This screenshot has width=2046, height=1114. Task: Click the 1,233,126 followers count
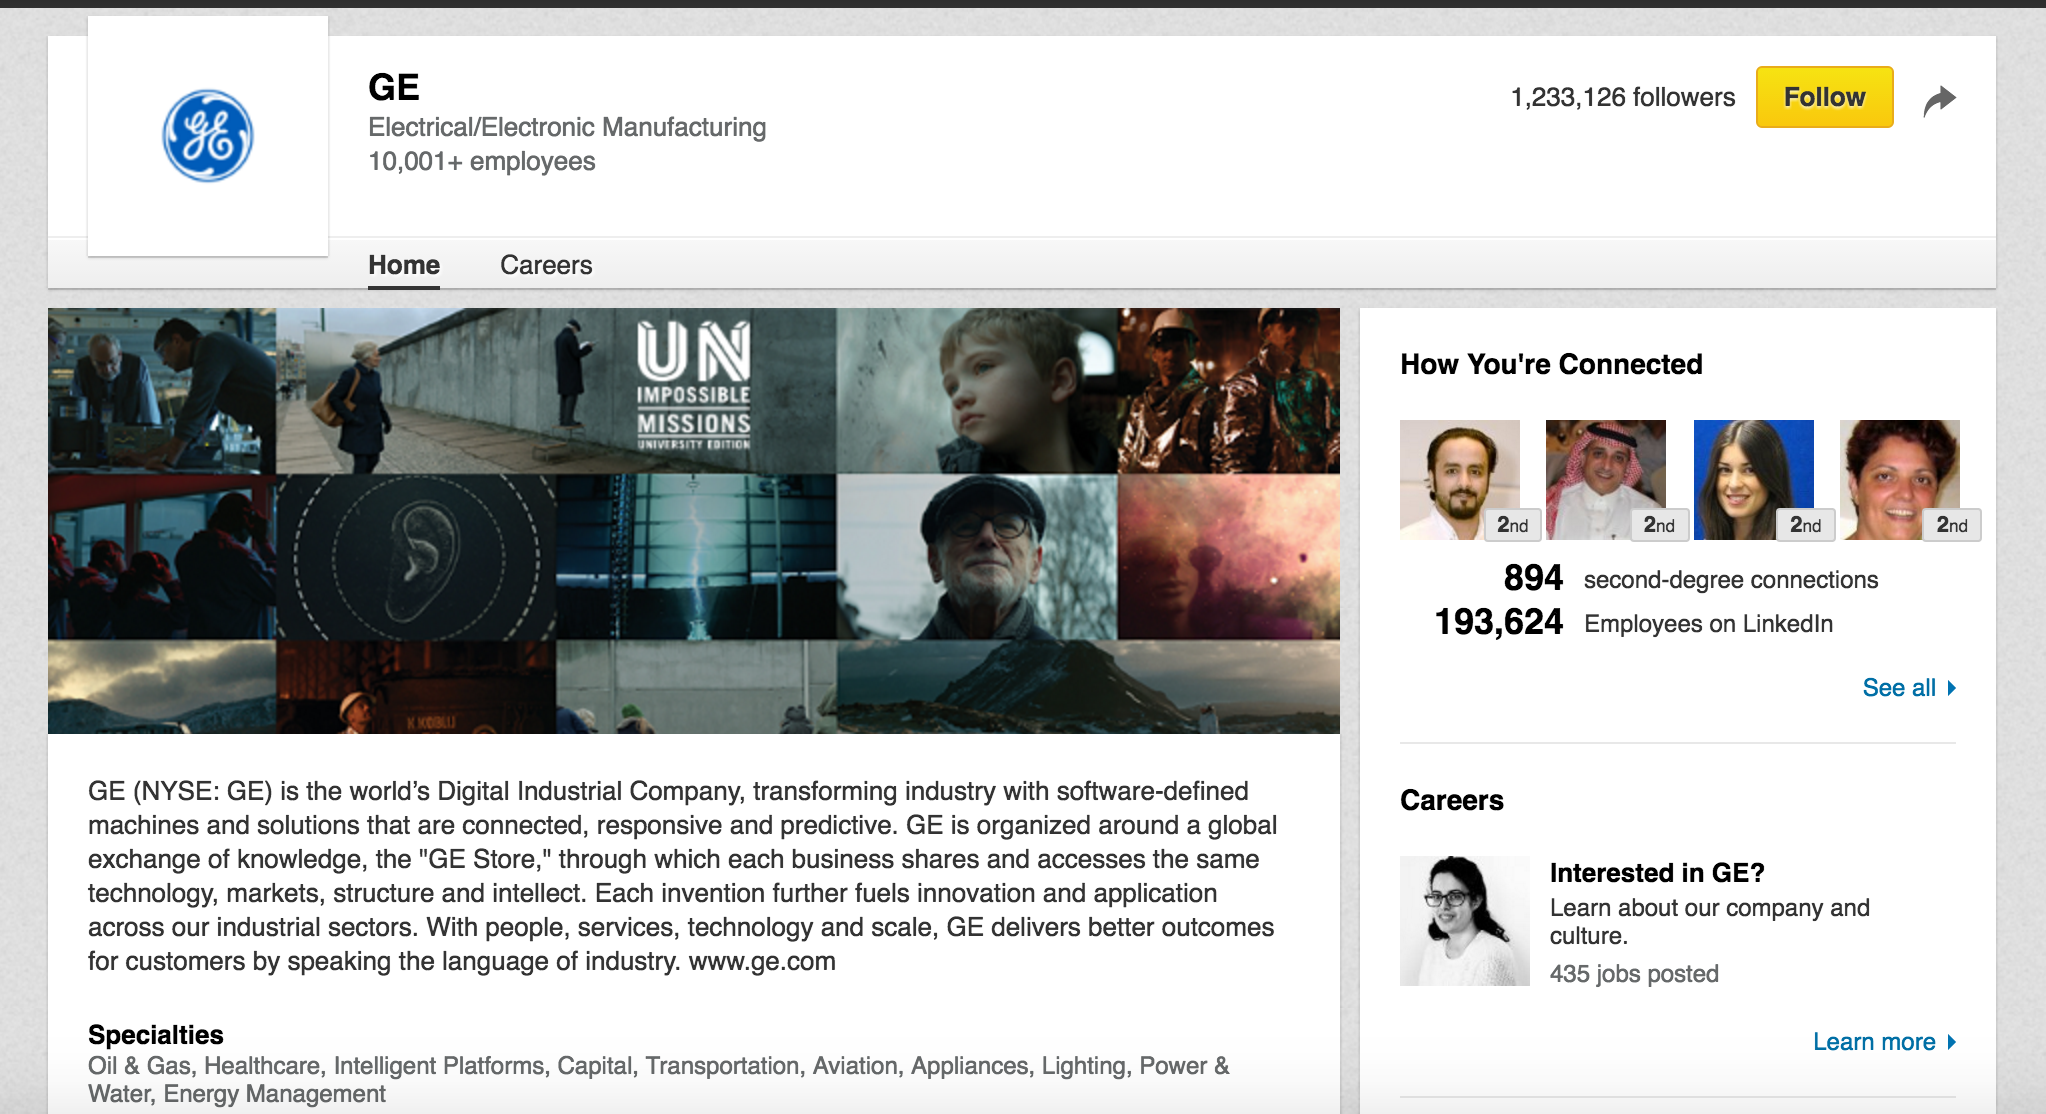[x=1622, y=97]
